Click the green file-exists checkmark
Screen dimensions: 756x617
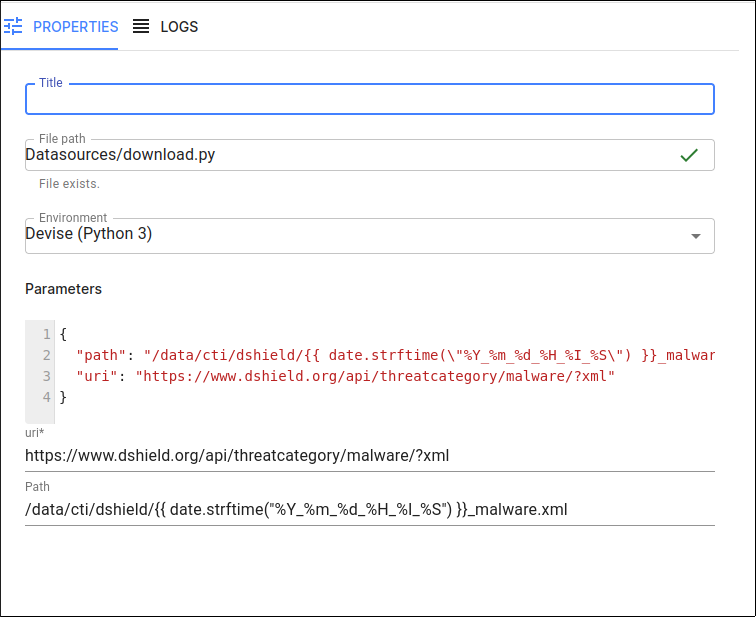point(689,155)
